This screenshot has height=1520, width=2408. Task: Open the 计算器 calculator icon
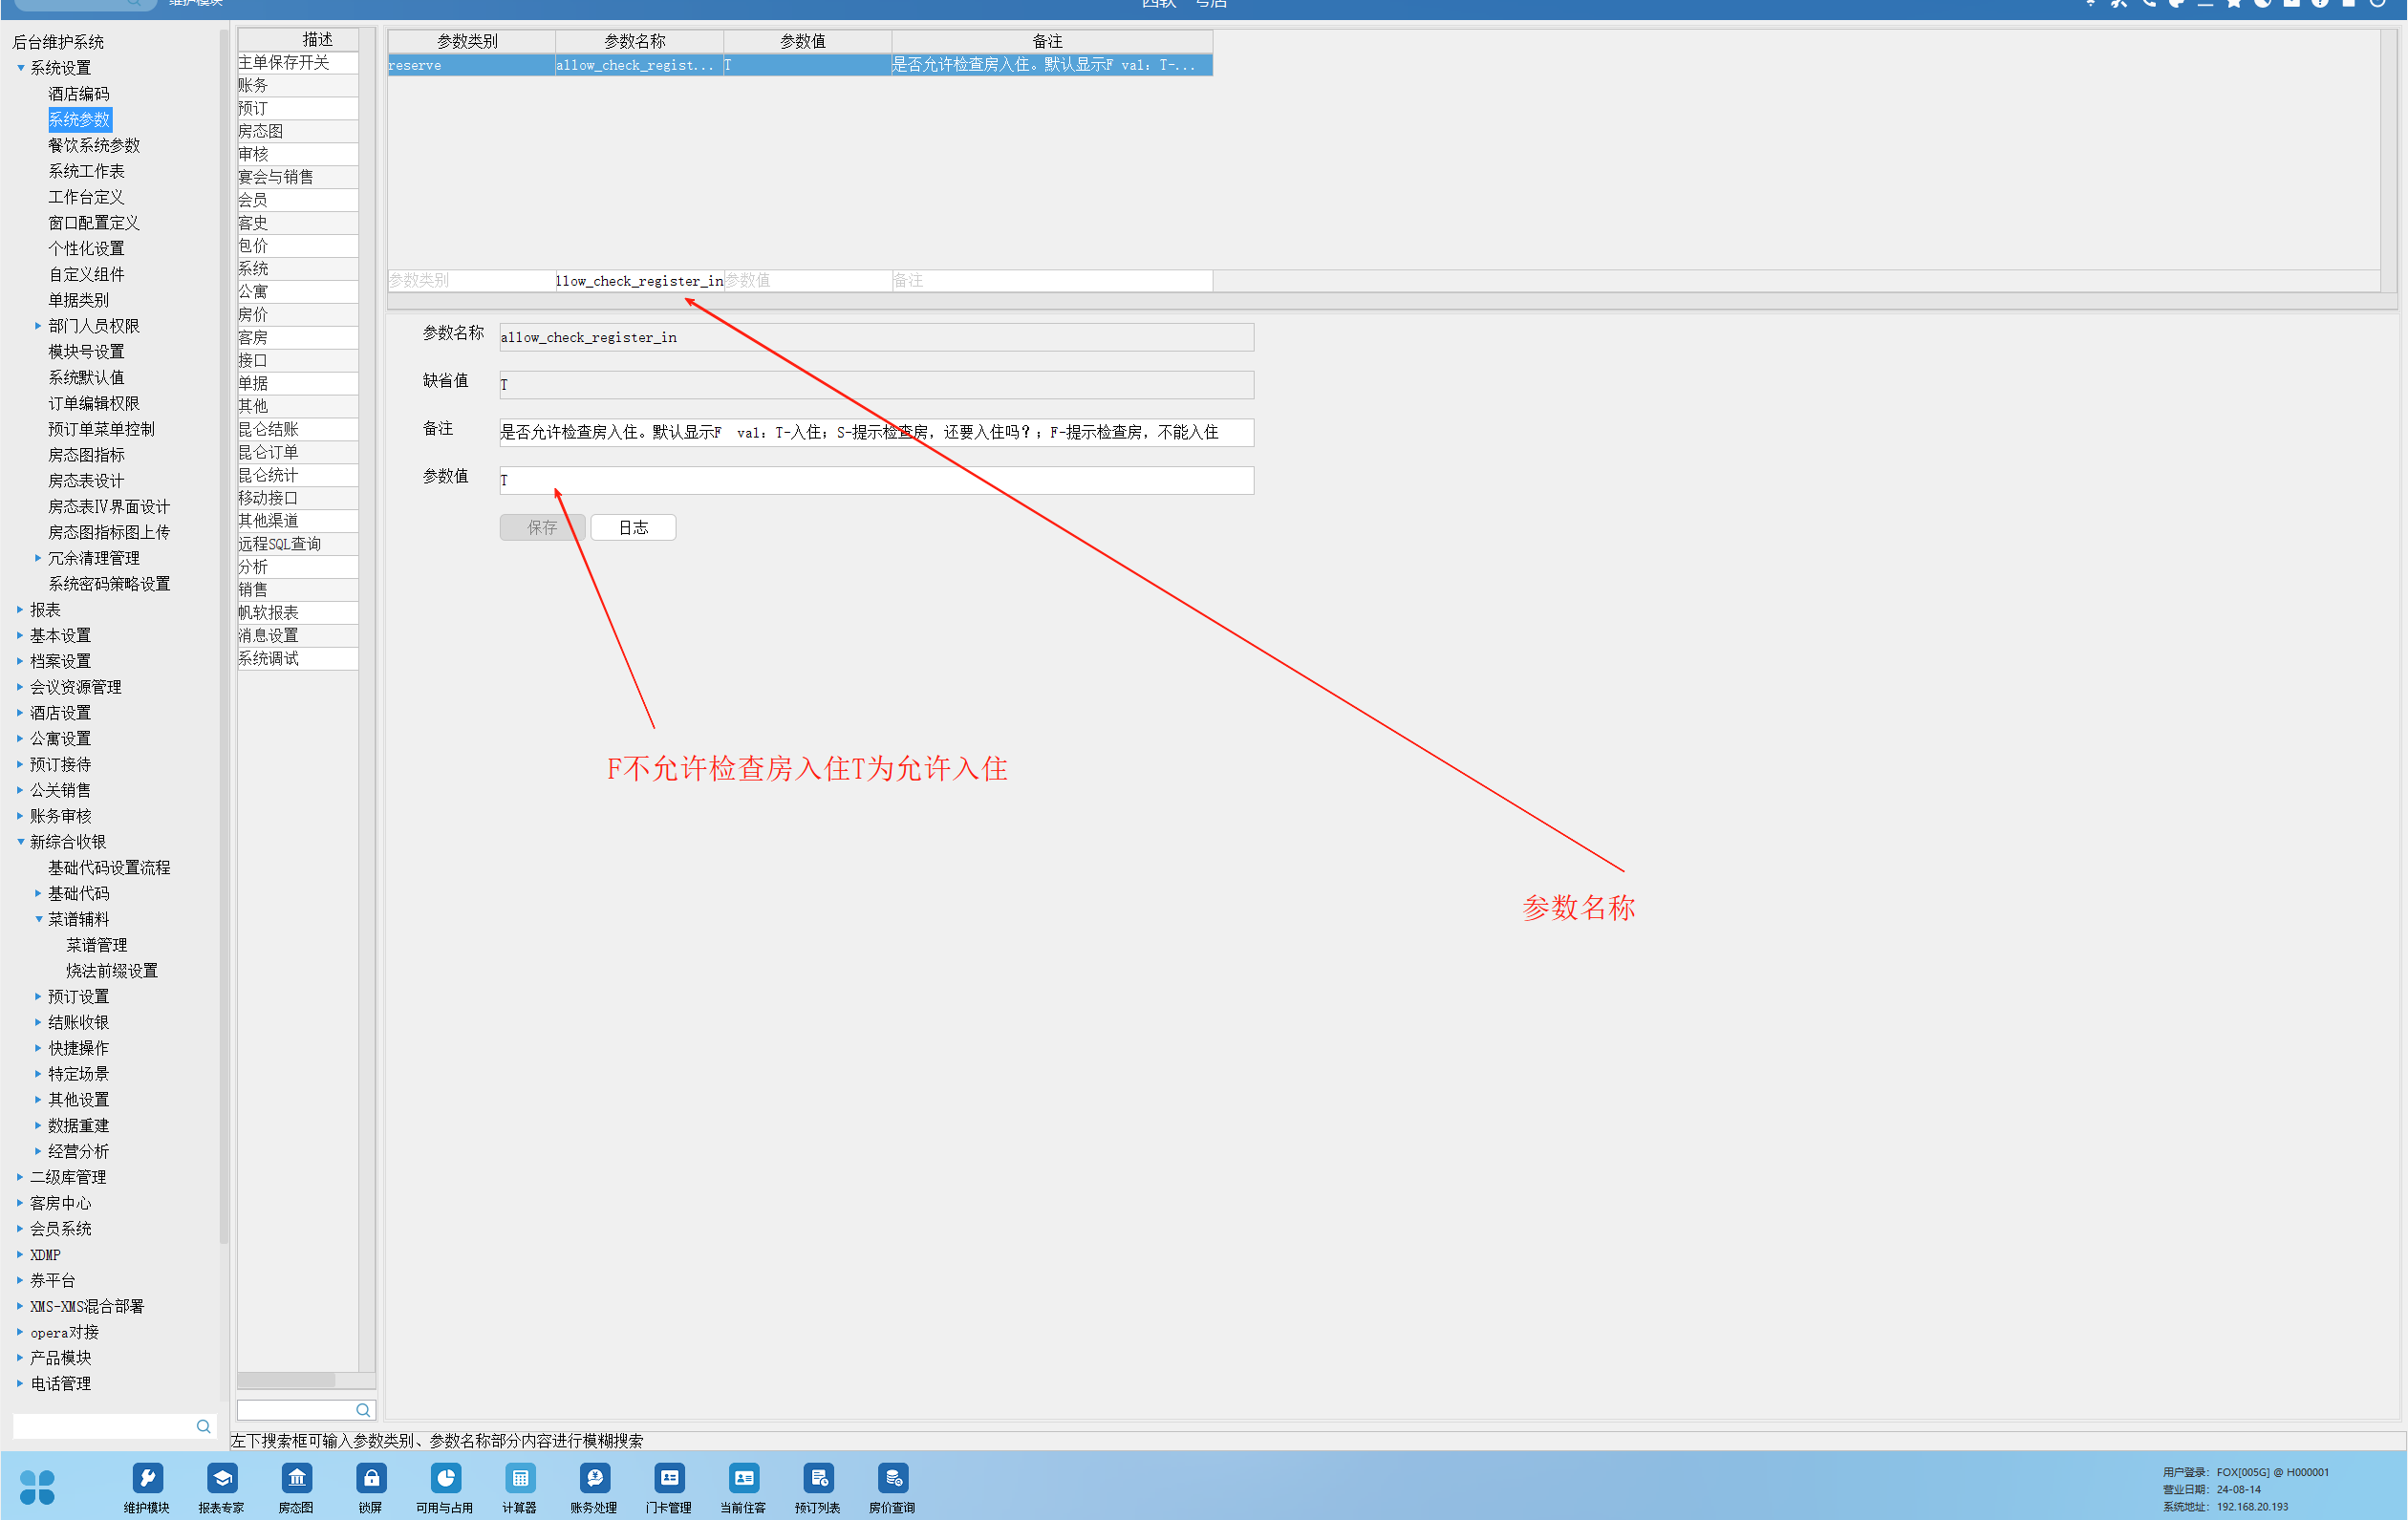coord(519,1480)
